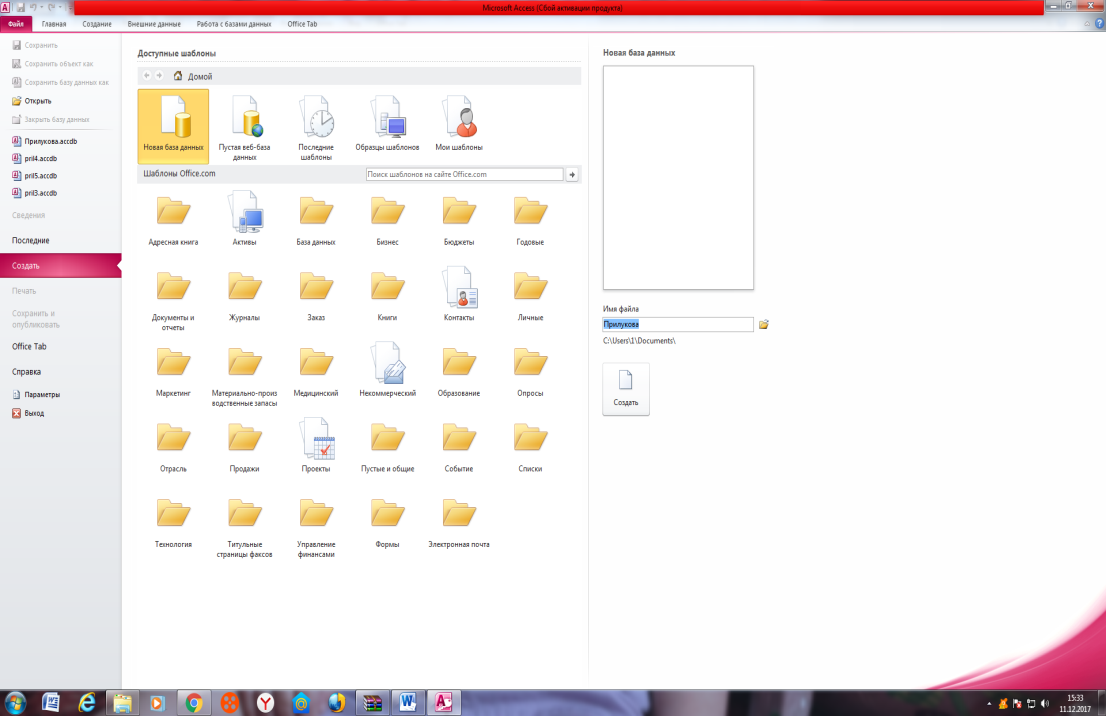This screenshot has height=716, width=1106.
Task: Launch Google Chrome from the taskbar
Action: tap(194, 703)
